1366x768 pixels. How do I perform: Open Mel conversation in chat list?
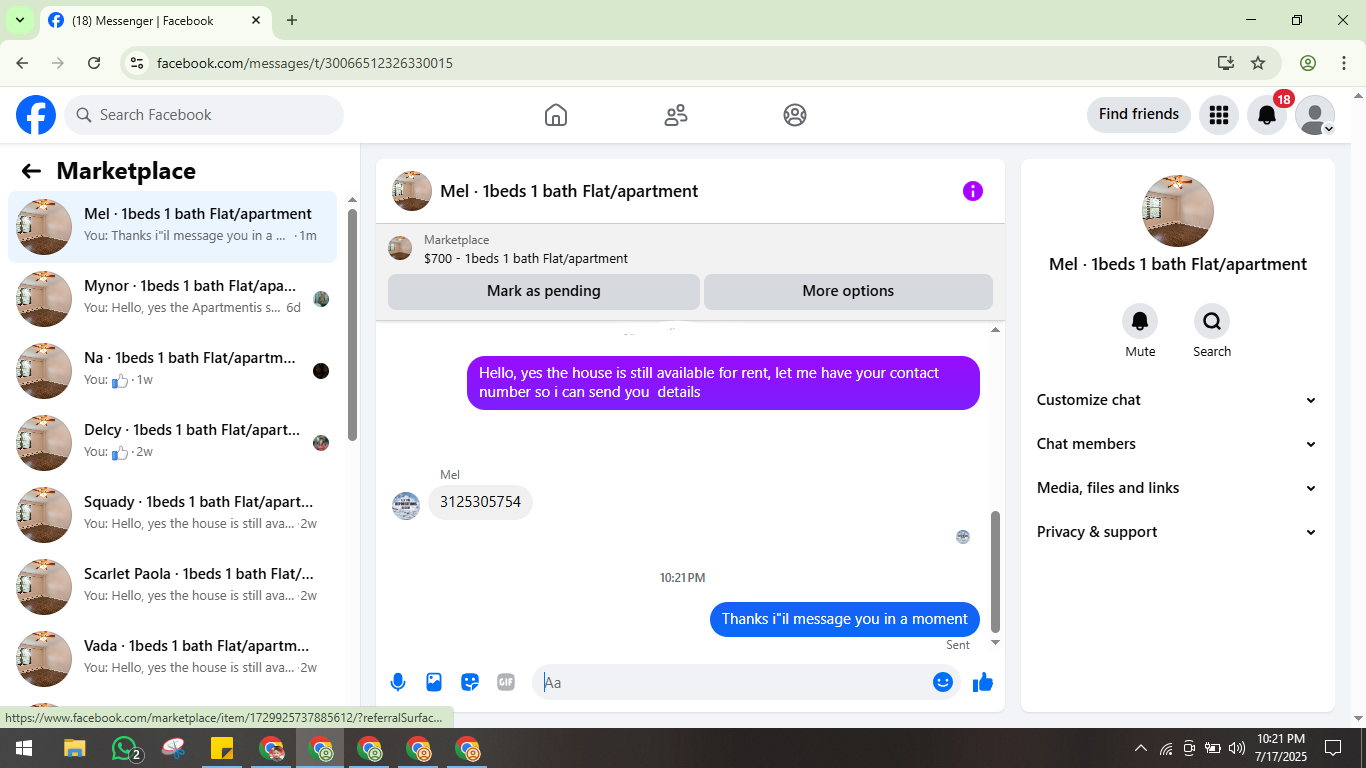[172, 227]
